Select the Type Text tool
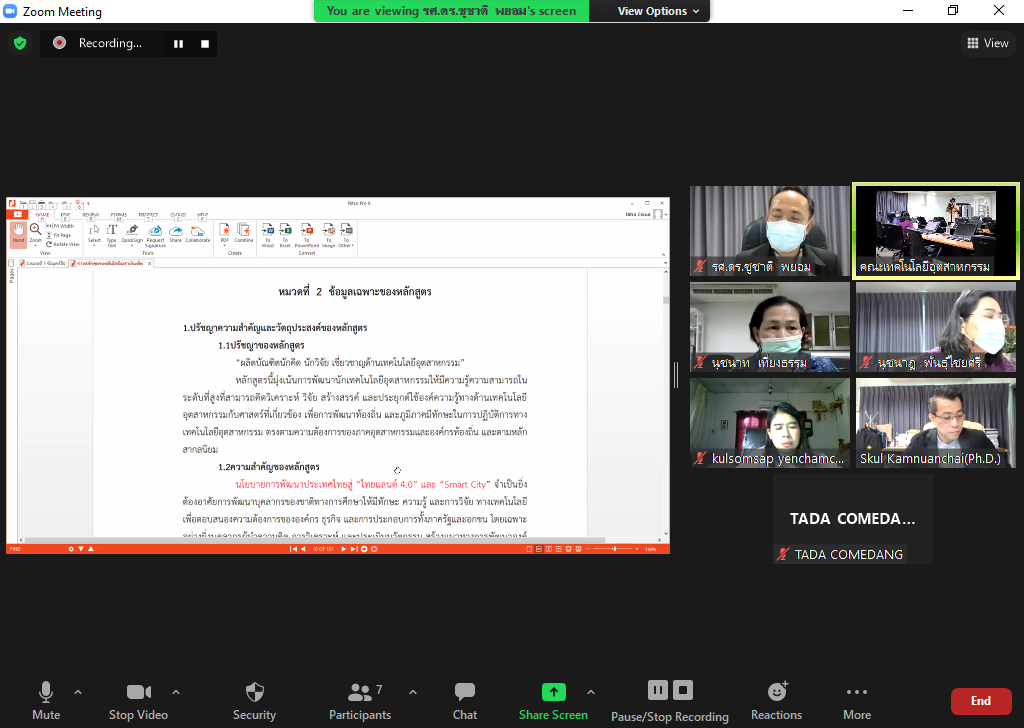This screenshot has width=1024, height=728. pos(112,235)
